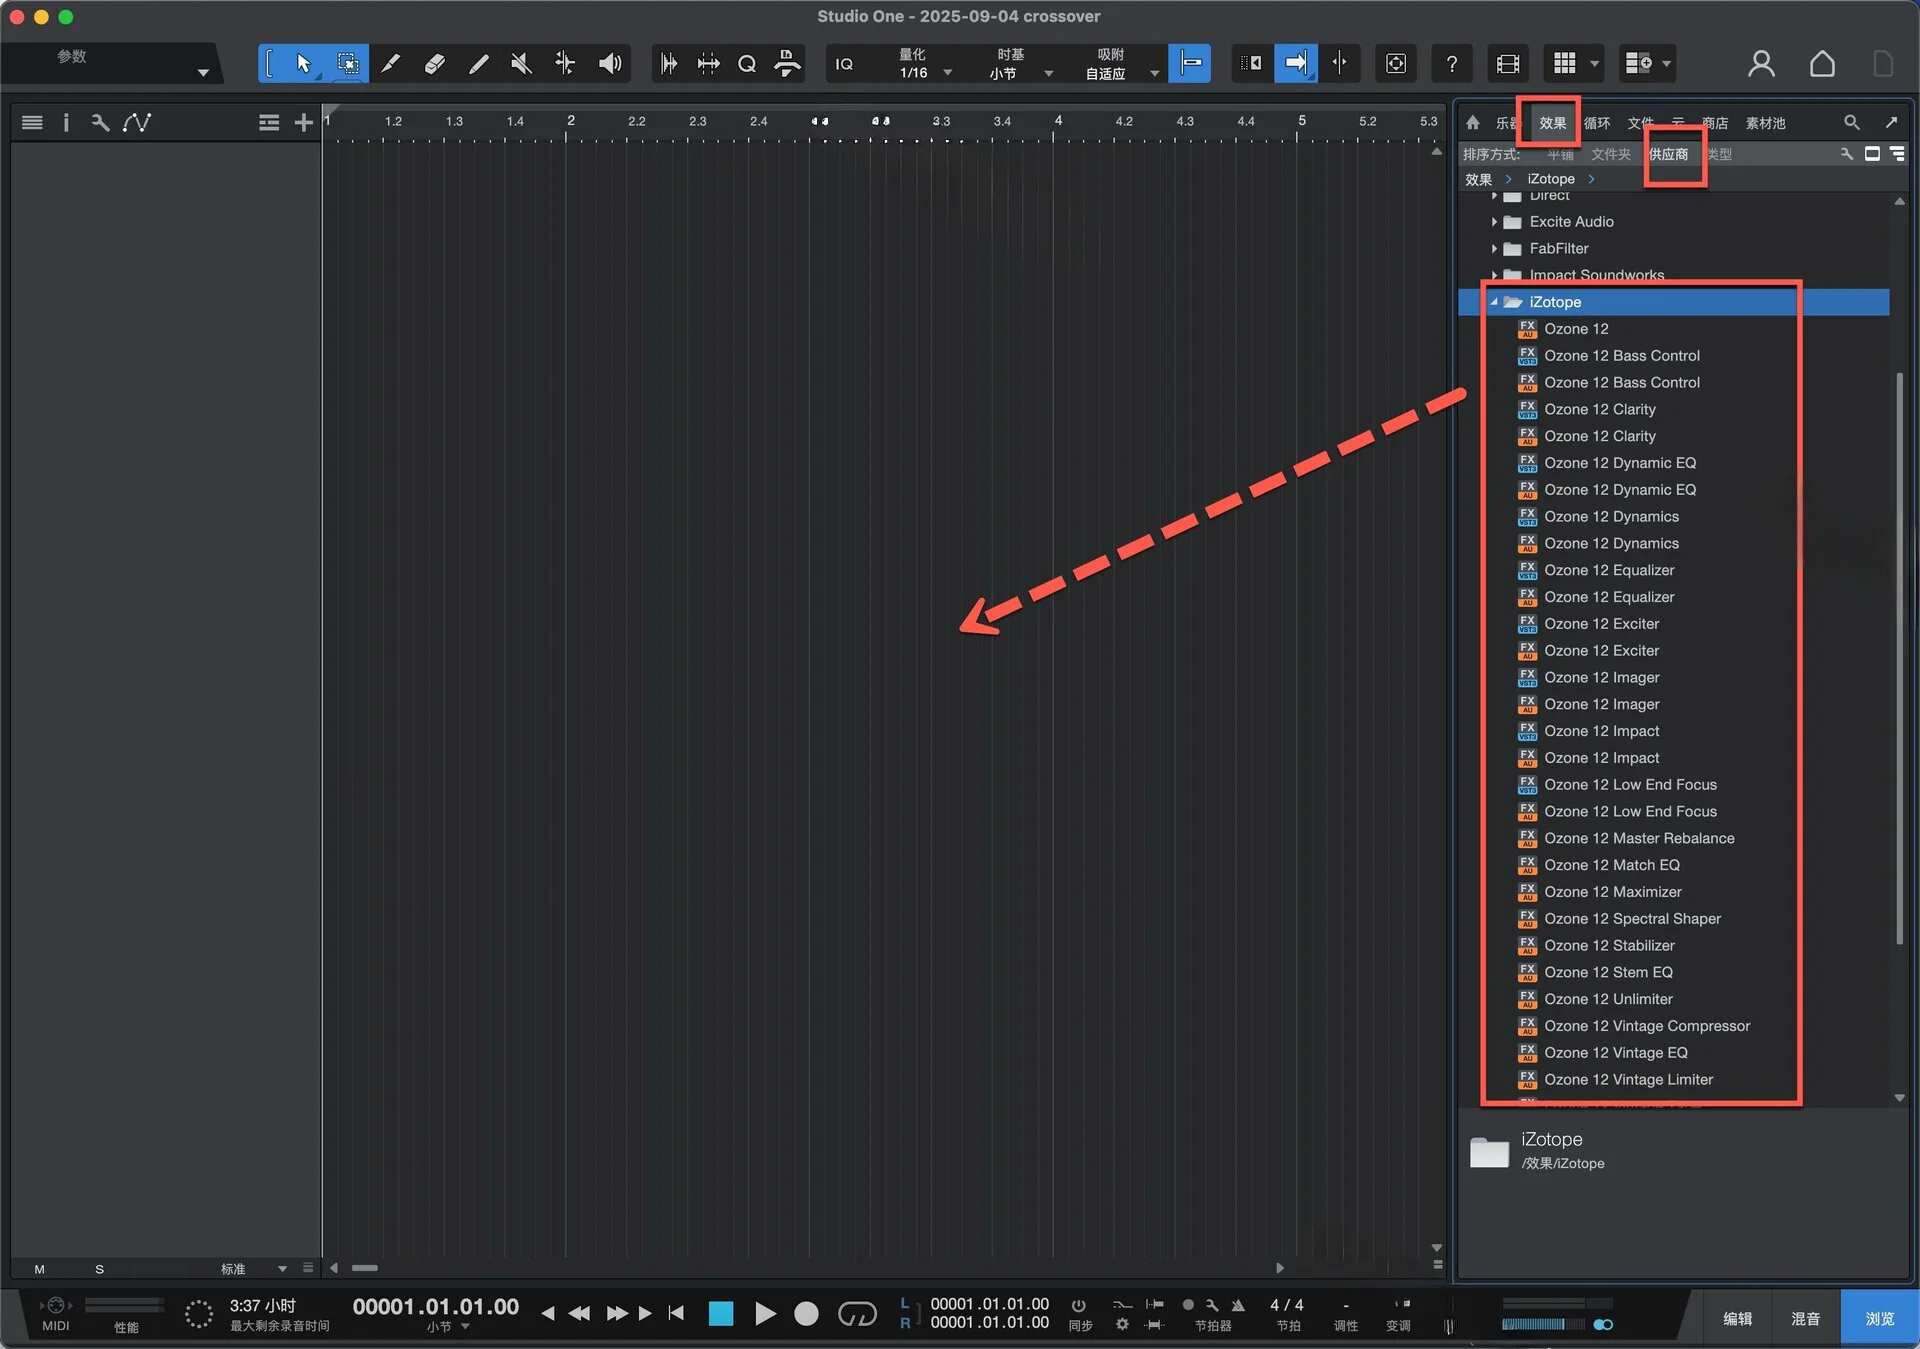The width and height of the screenshot is (1920, 1349).
Task: Select the Bend tool
Action: 565,64
